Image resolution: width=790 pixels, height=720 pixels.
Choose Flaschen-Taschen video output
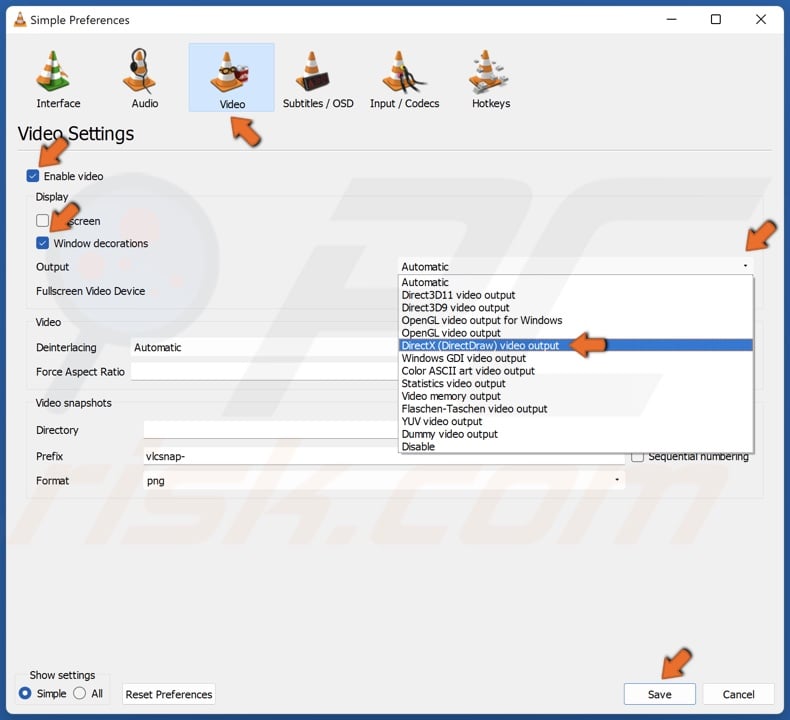tap(576, 409)
